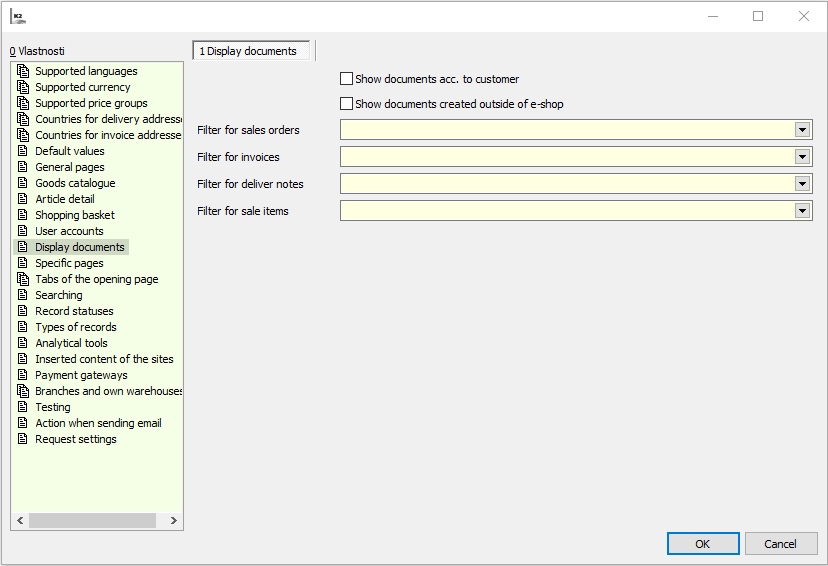The image size is (828, 566).
Task: Click the Filter for deliver notes field
Action: (x=566, y=184)
